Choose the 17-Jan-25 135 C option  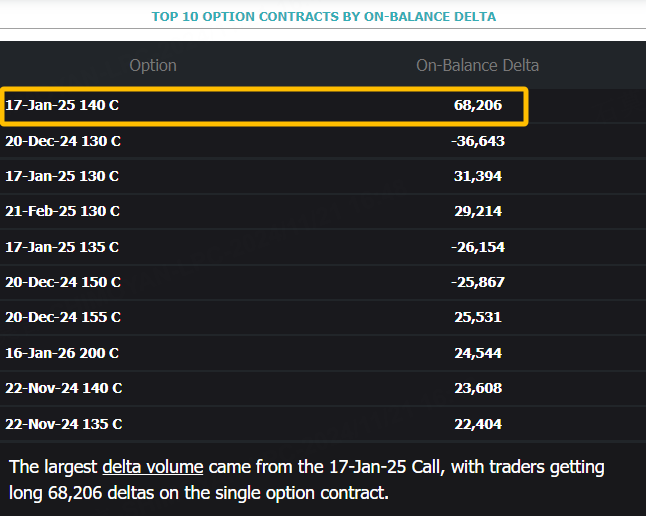(x=62, y=246)
